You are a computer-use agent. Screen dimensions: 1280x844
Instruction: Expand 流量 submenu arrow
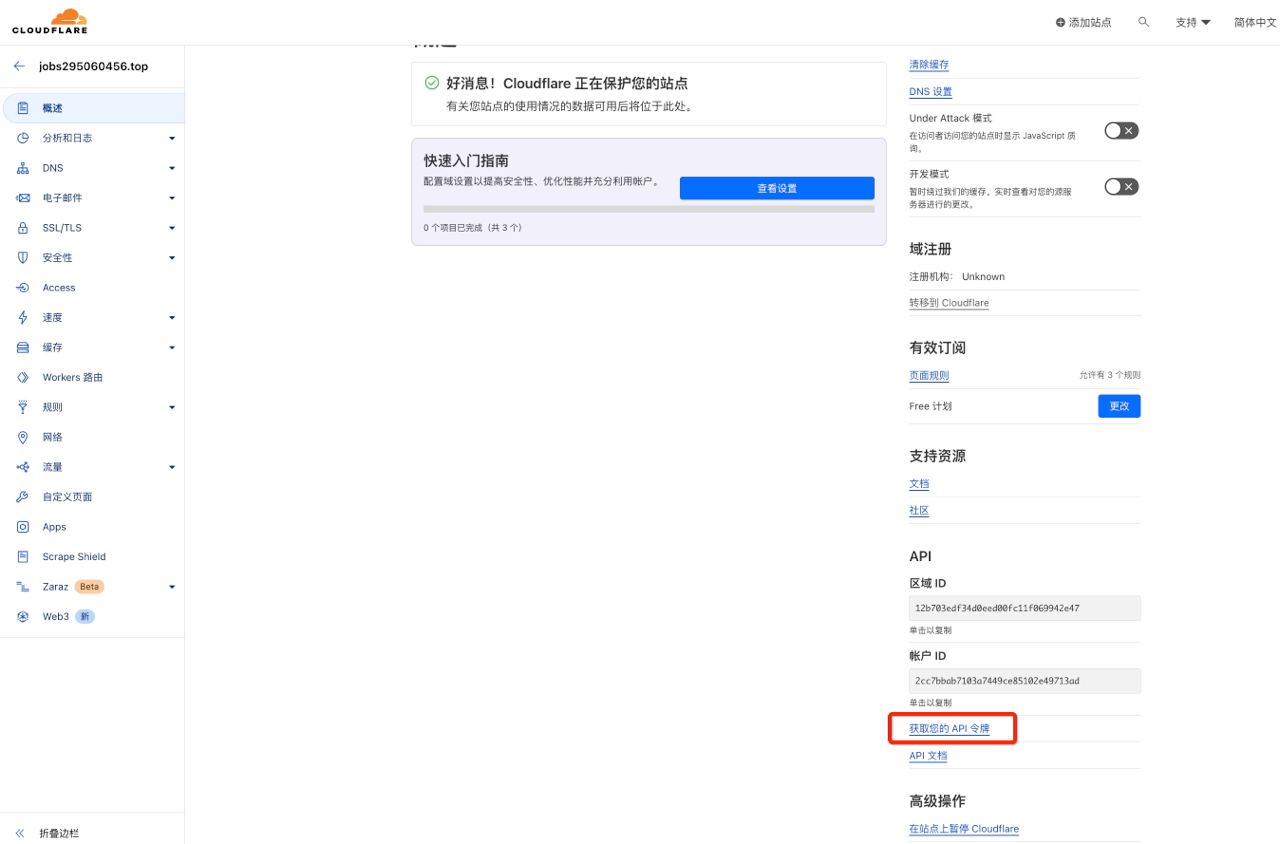[x=172, y=467]
